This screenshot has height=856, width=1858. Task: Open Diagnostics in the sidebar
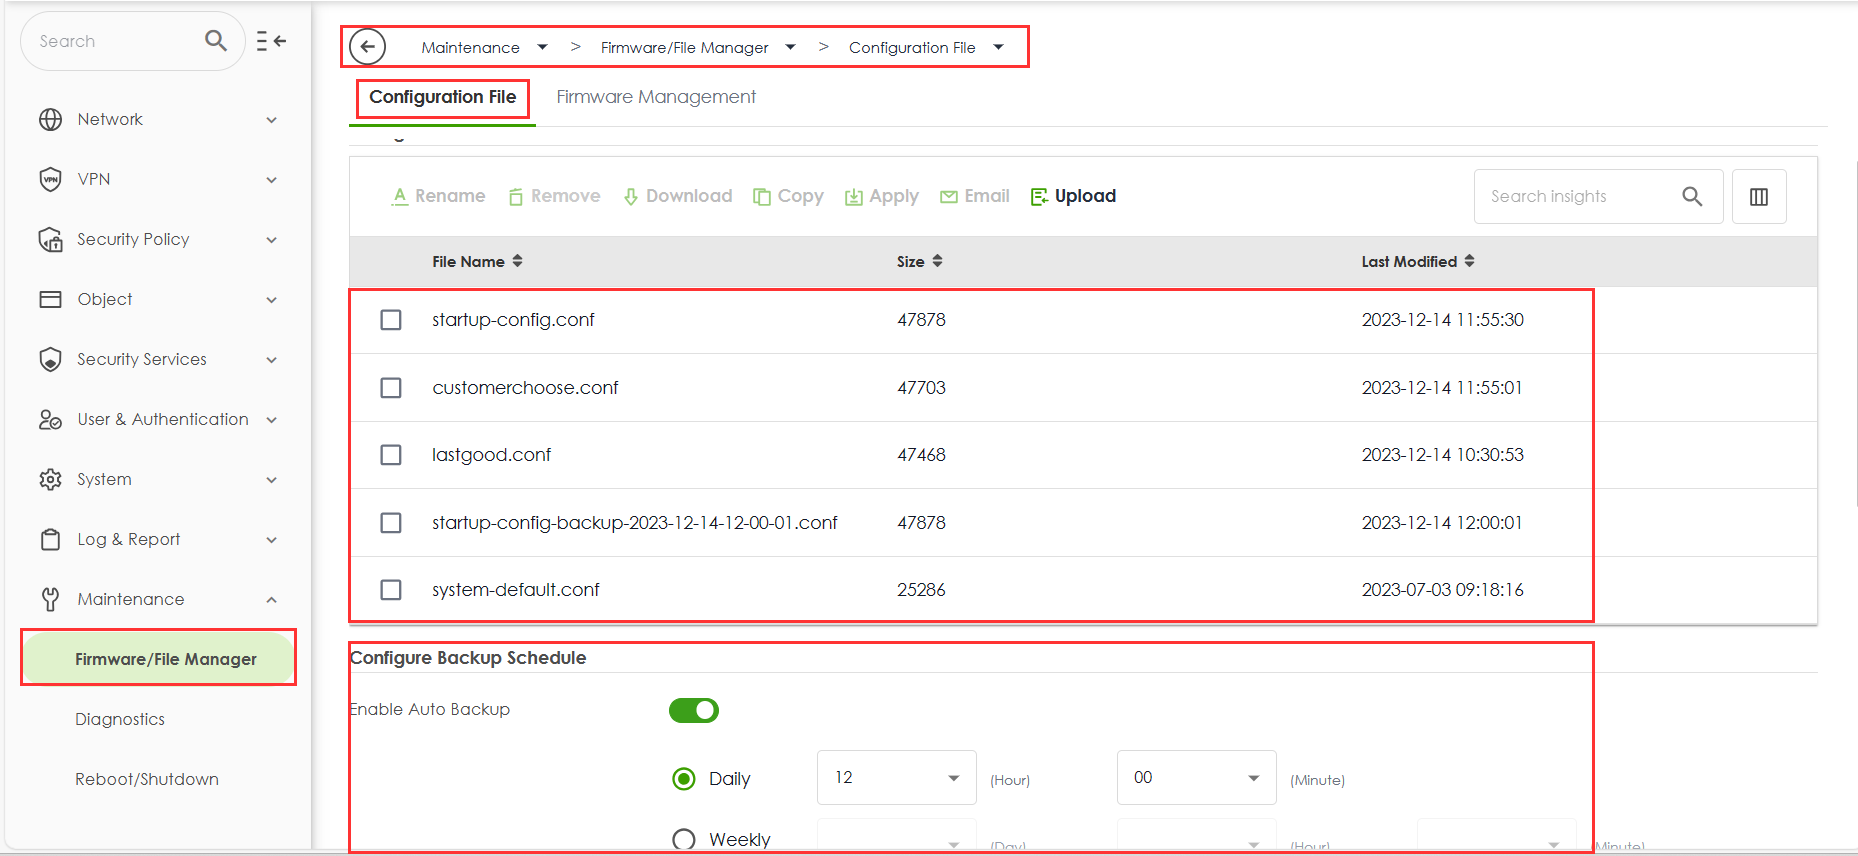[x=120, y=720]
